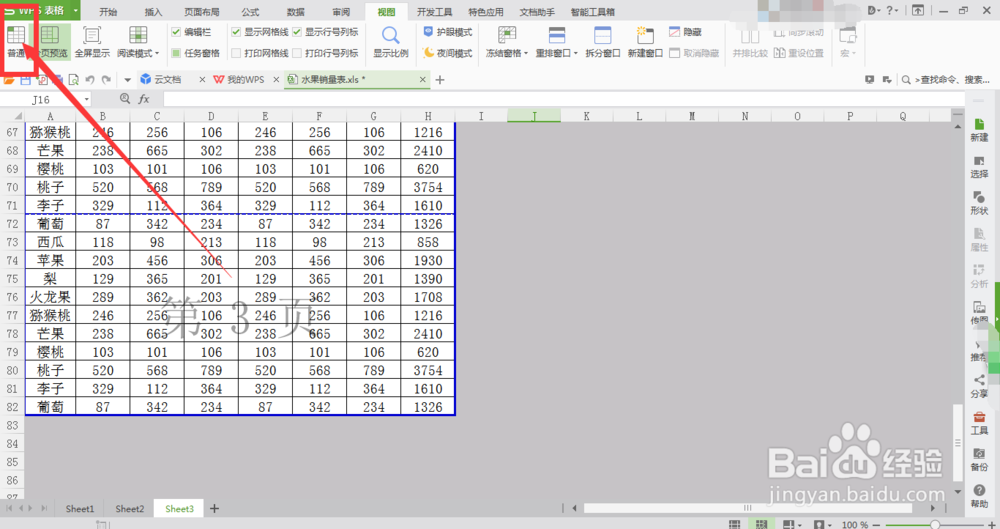Expand reading layout dropdown in status bar
Screen dimensions: 1000x529
coord(800,525)
